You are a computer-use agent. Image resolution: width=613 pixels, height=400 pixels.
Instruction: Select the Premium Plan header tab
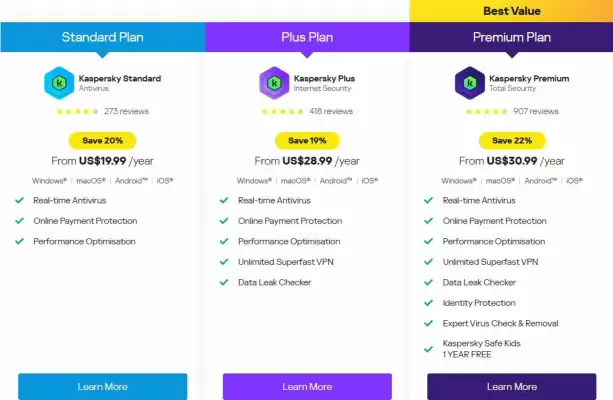tap(511, 37)
